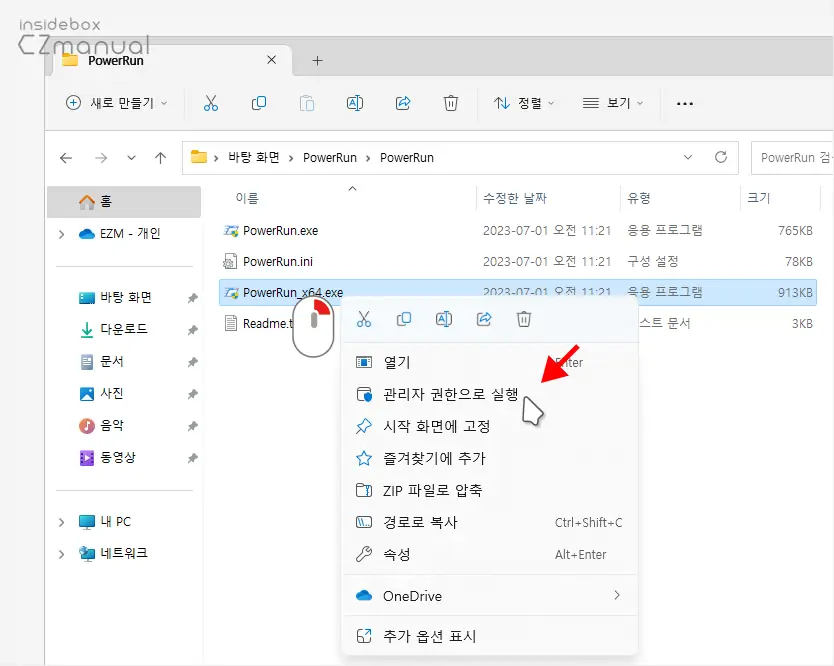Open the 새로 만들기 dropdown
Viewport: 834px width, 666px height.
pos(115,103)
